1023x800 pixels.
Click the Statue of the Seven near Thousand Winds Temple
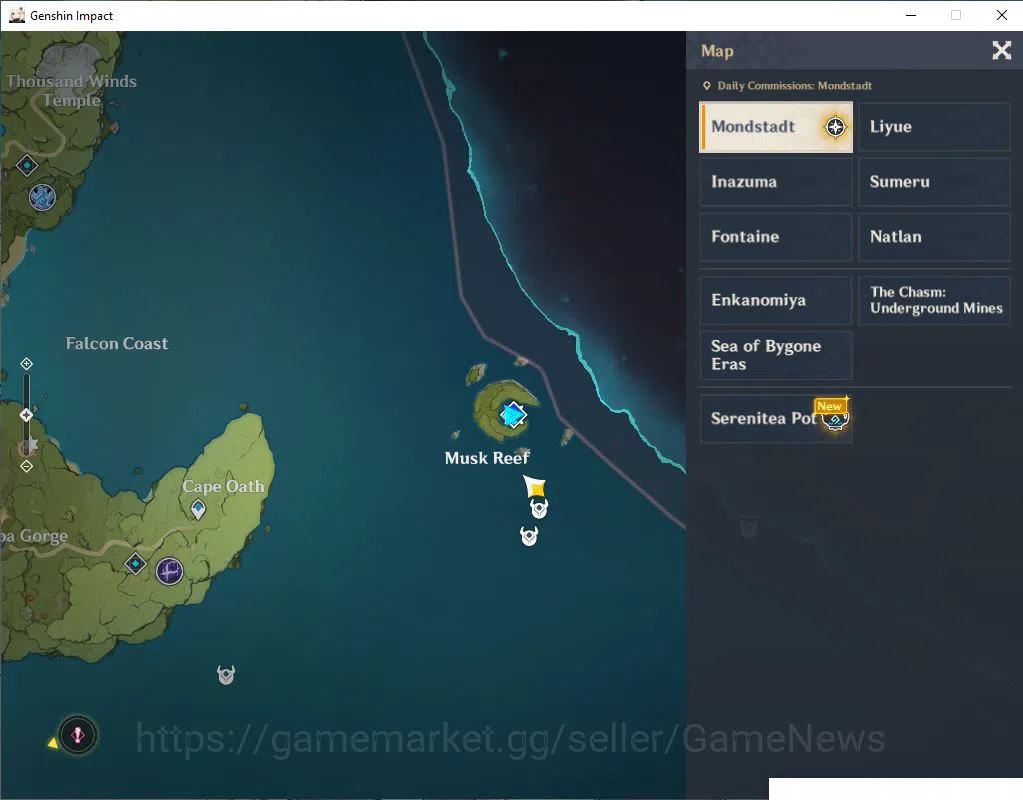coord(42,197)
